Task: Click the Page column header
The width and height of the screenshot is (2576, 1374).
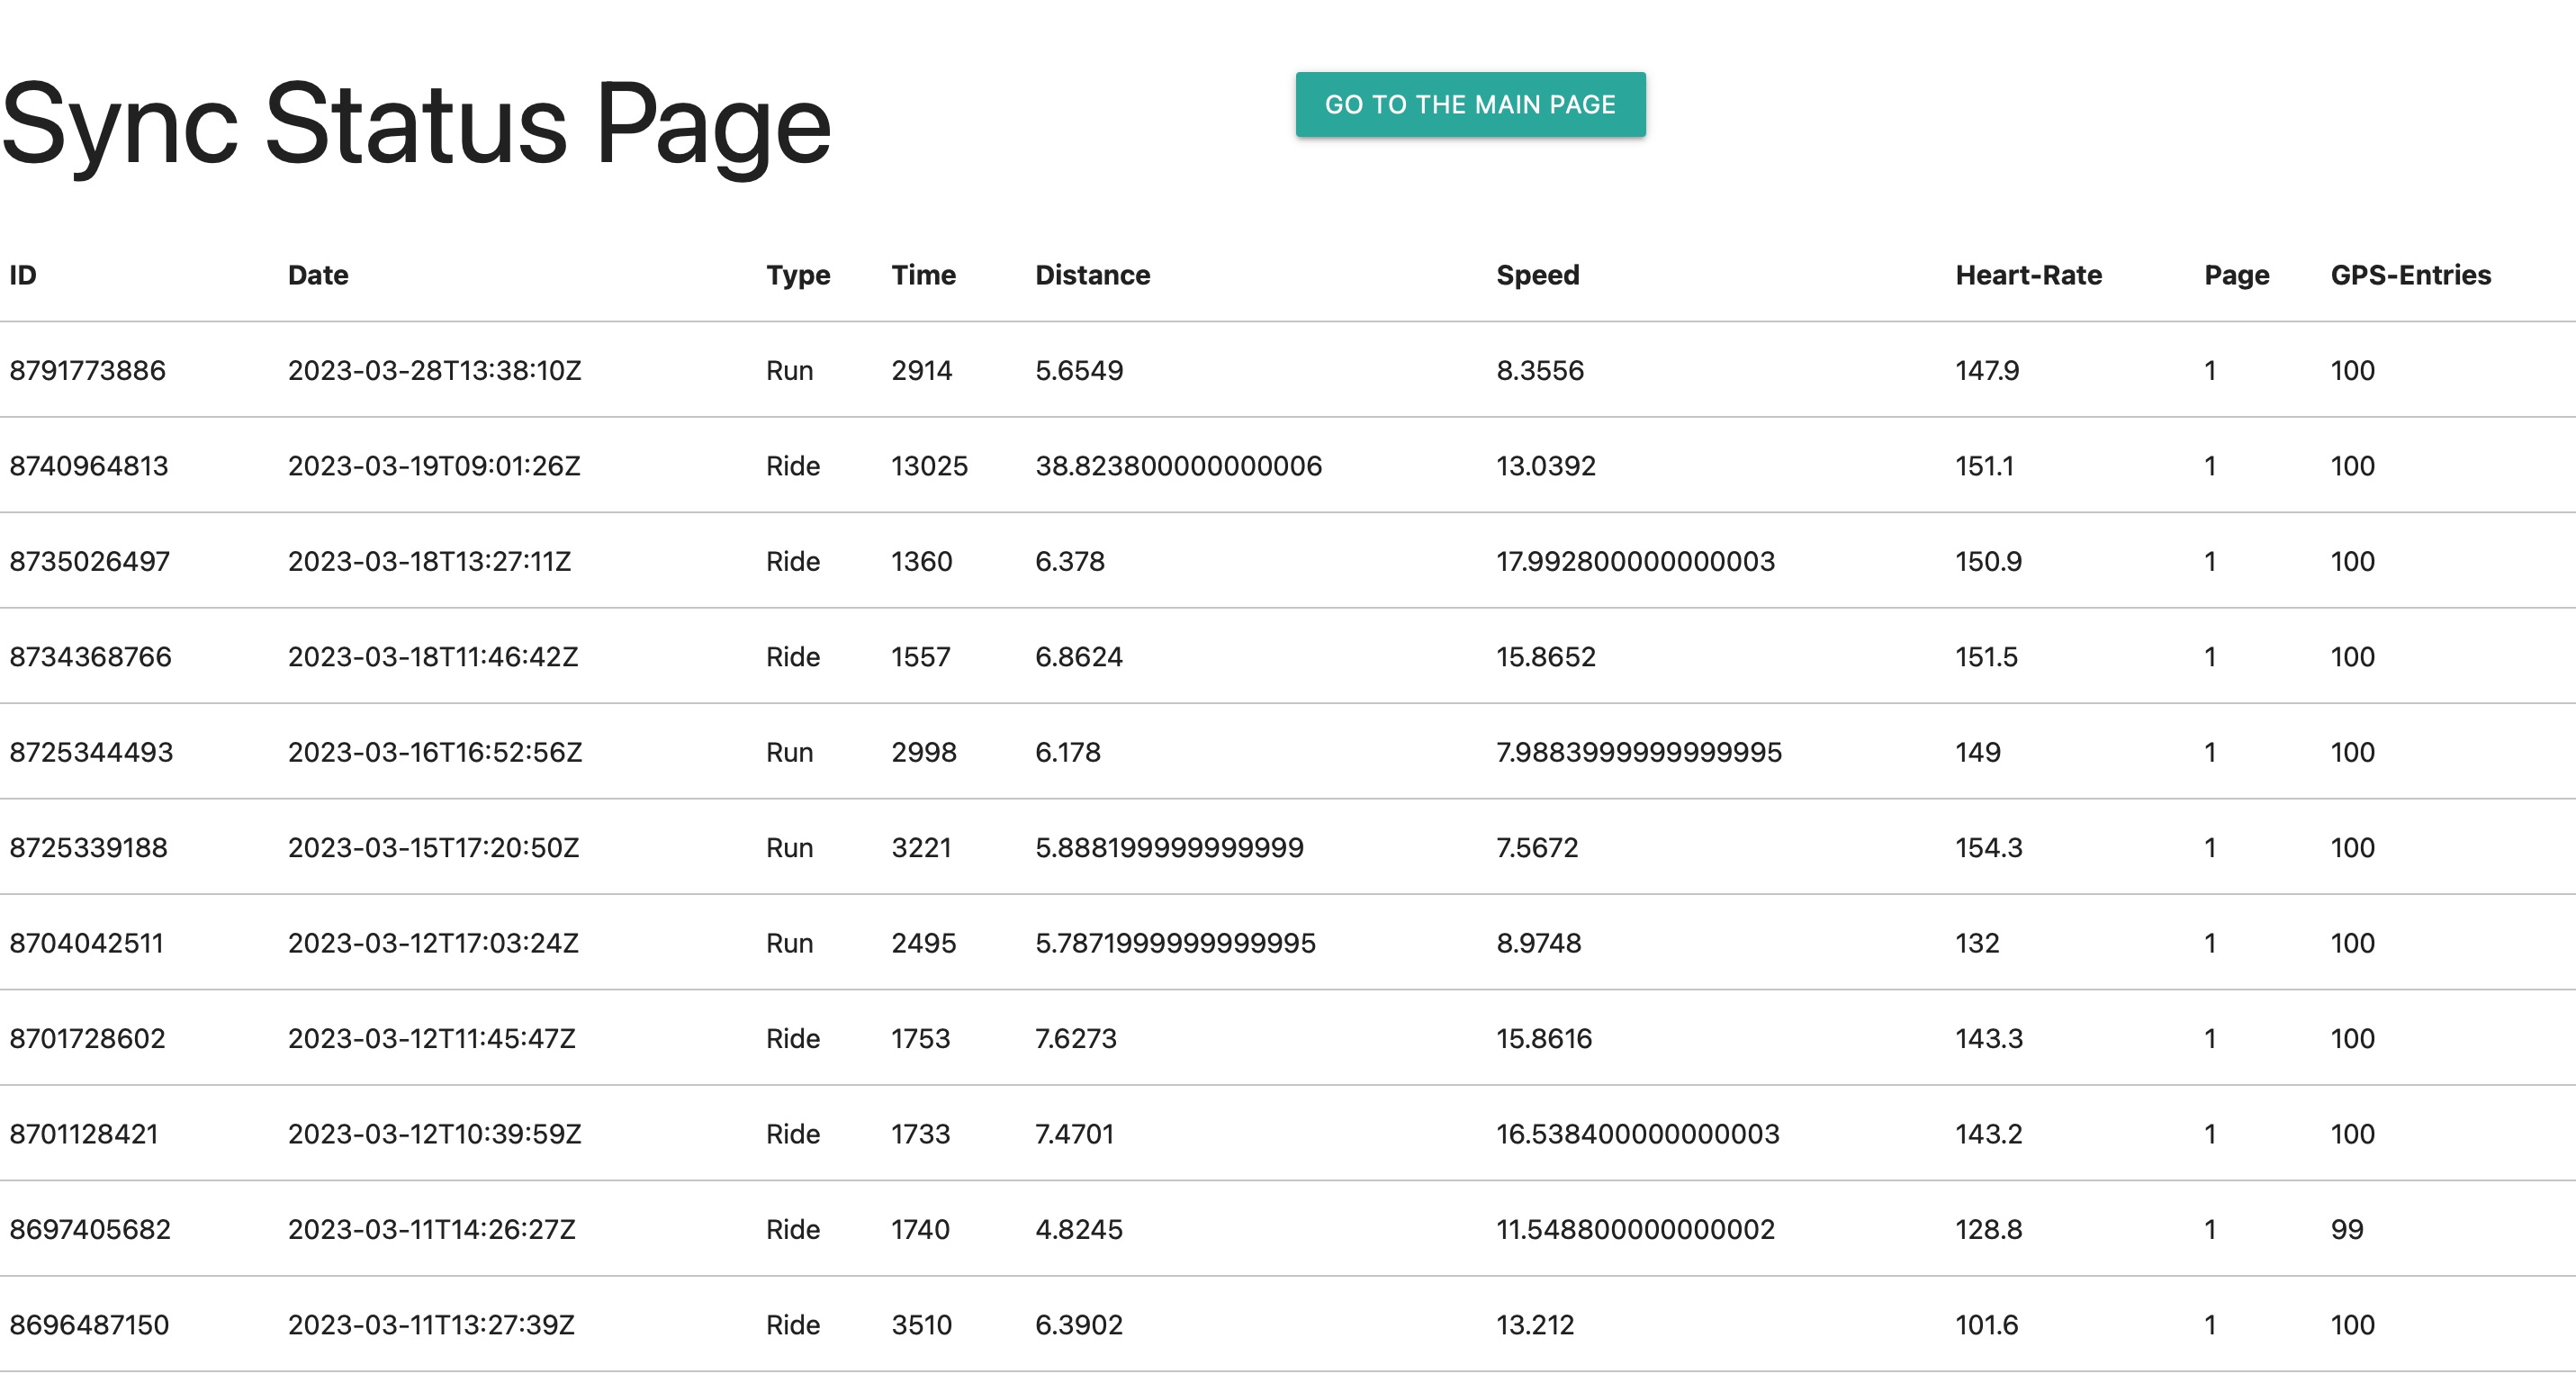Action: (2236, 275)
